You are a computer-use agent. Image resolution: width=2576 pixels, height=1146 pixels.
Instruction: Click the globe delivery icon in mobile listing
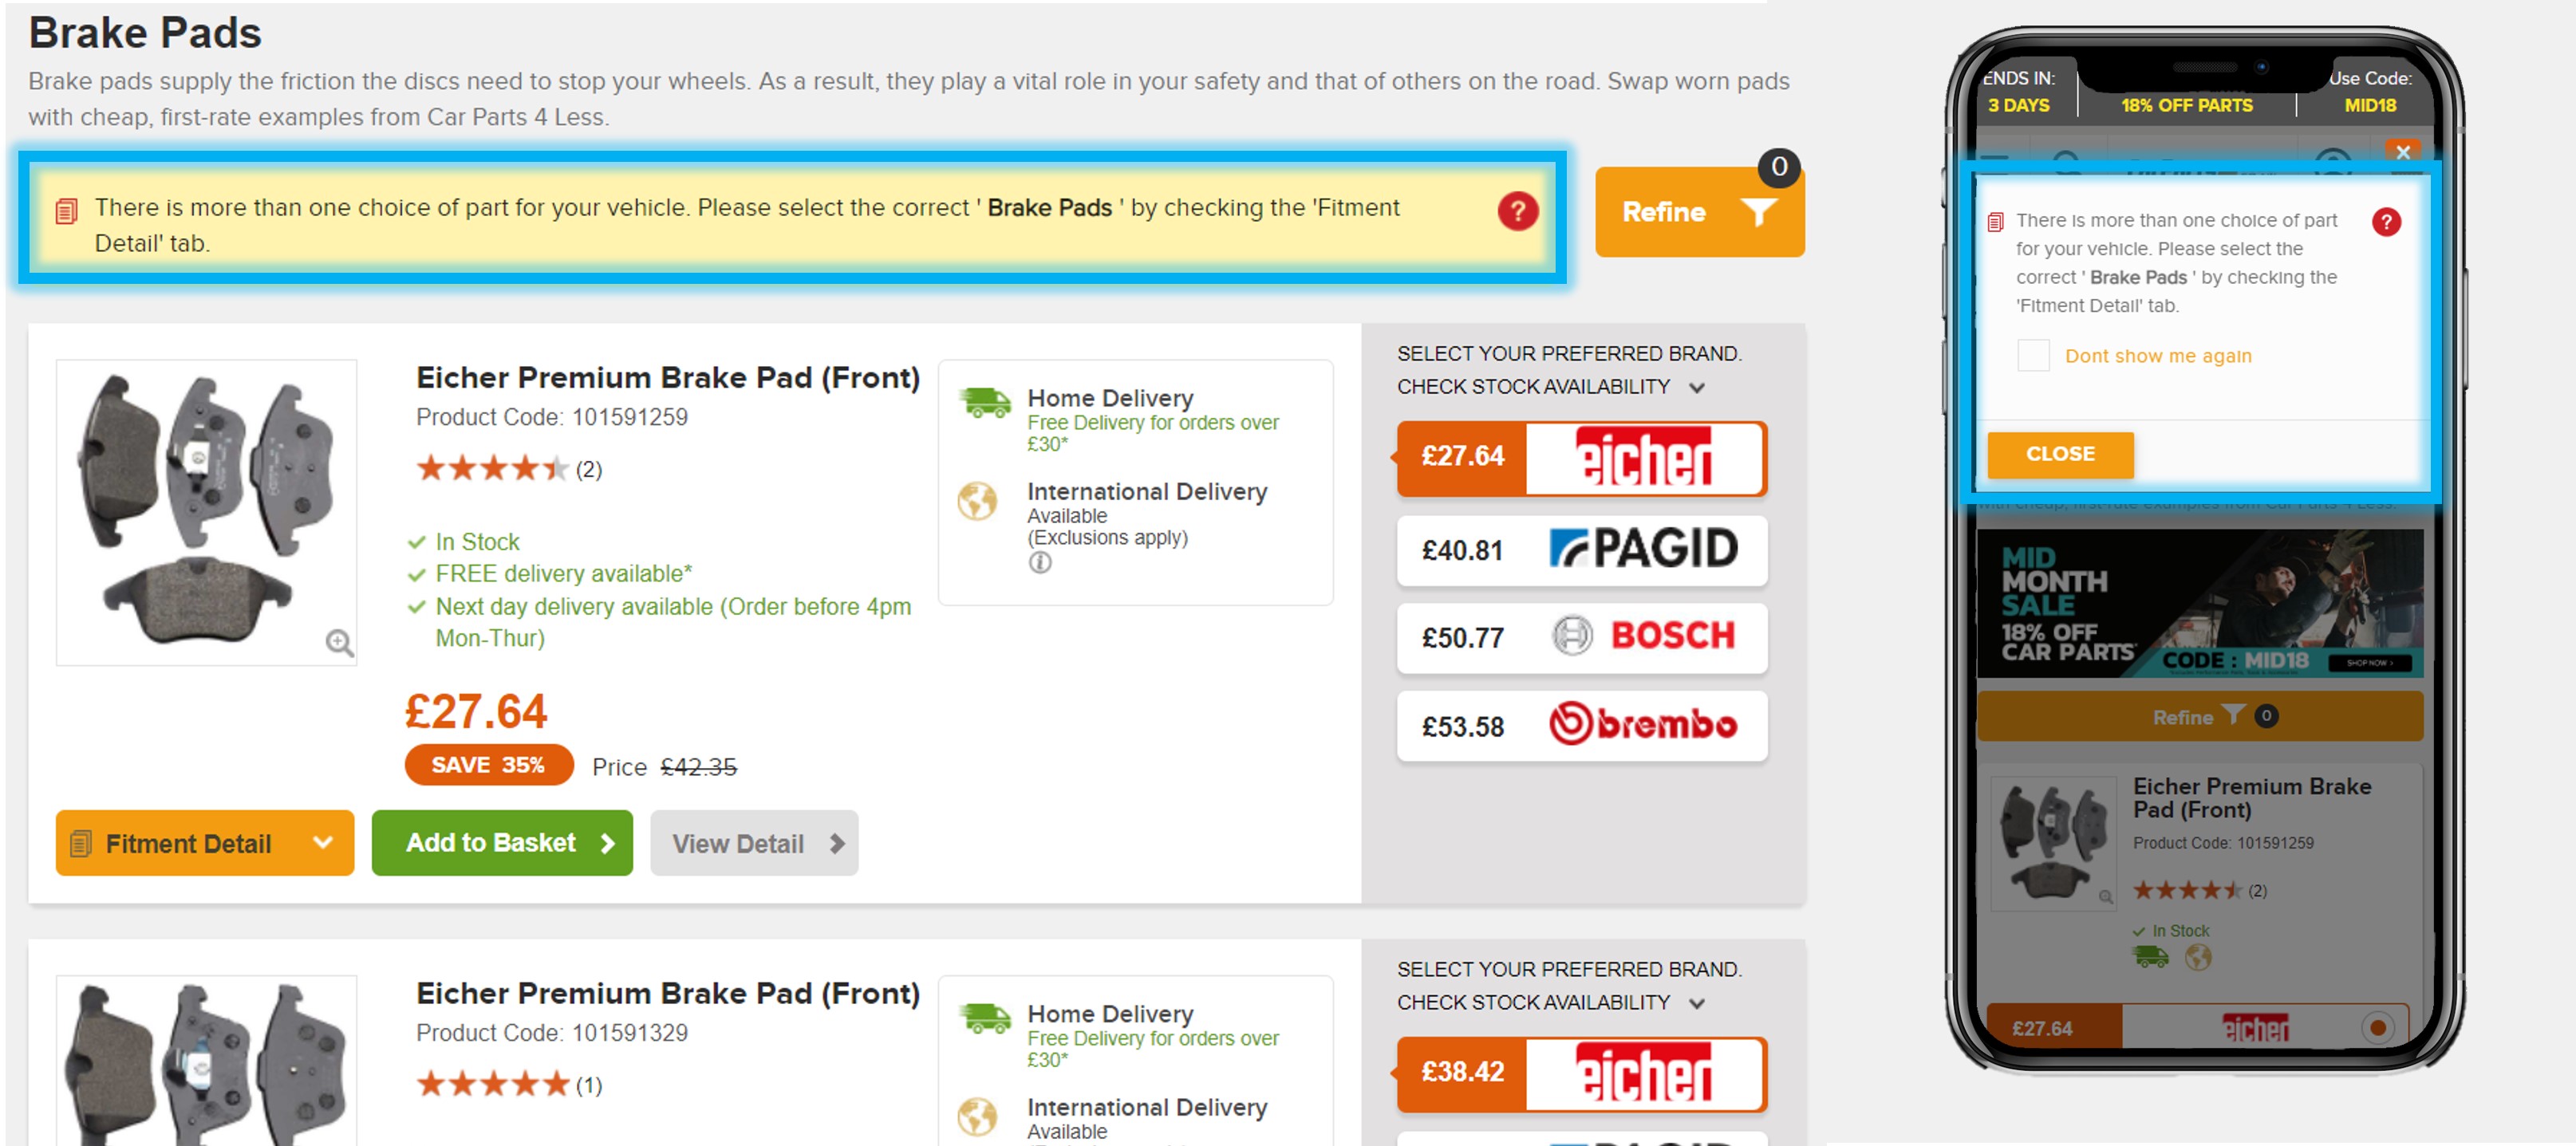(x=2197, y=958)
